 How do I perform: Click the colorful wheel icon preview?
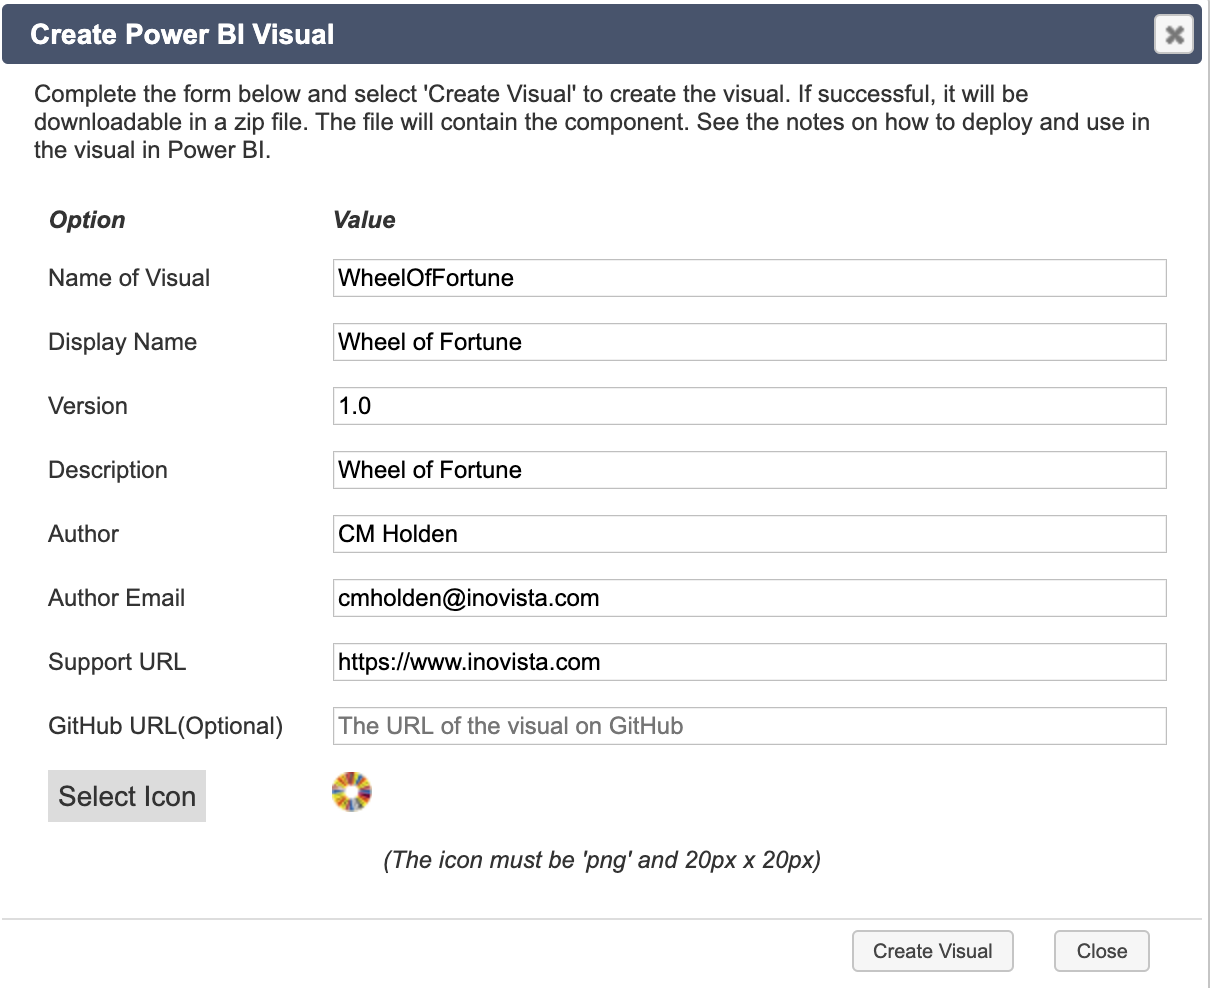pos(351,792)
